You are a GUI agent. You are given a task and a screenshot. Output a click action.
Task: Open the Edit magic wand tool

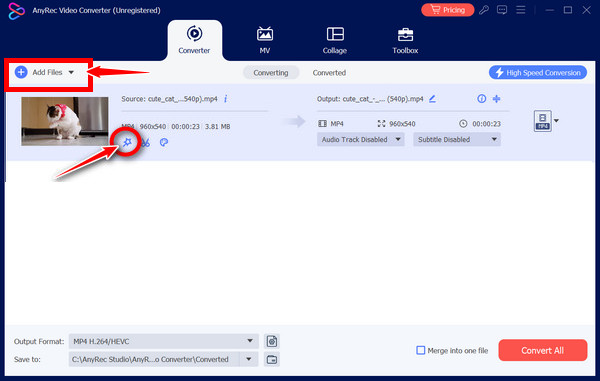127,142
